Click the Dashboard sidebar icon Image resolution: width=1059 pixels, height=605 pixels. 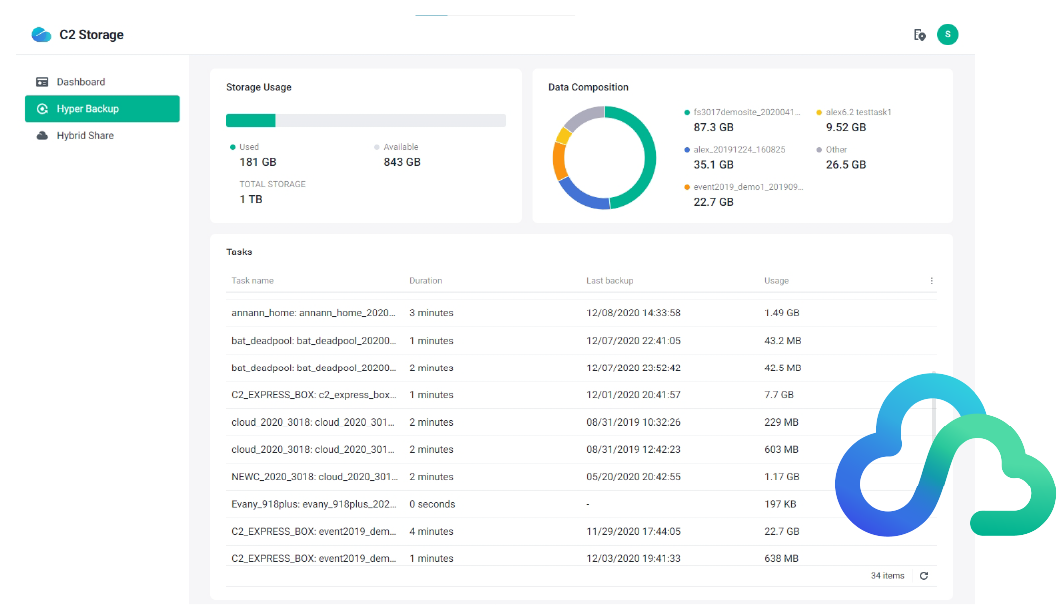(x=42, y=82)
